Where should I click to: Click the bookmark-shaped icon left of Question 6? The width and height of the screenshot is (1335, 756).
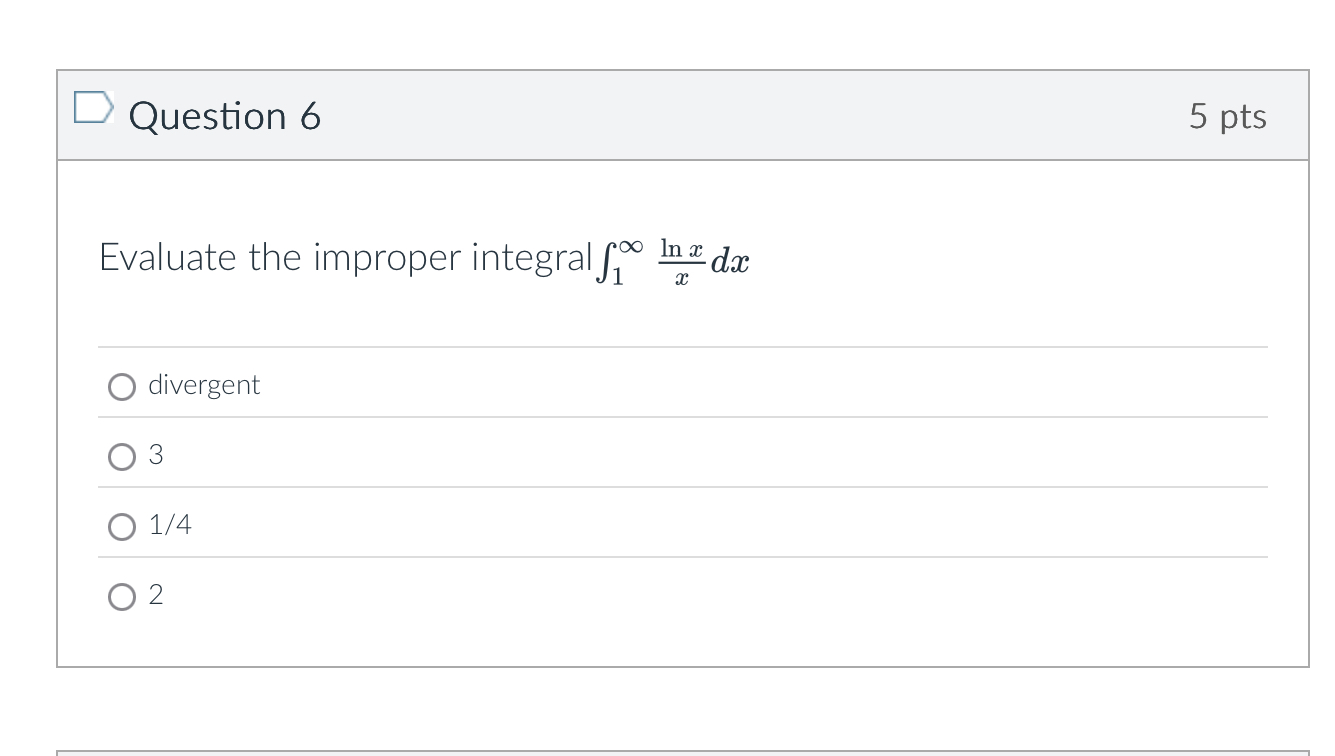94,110
